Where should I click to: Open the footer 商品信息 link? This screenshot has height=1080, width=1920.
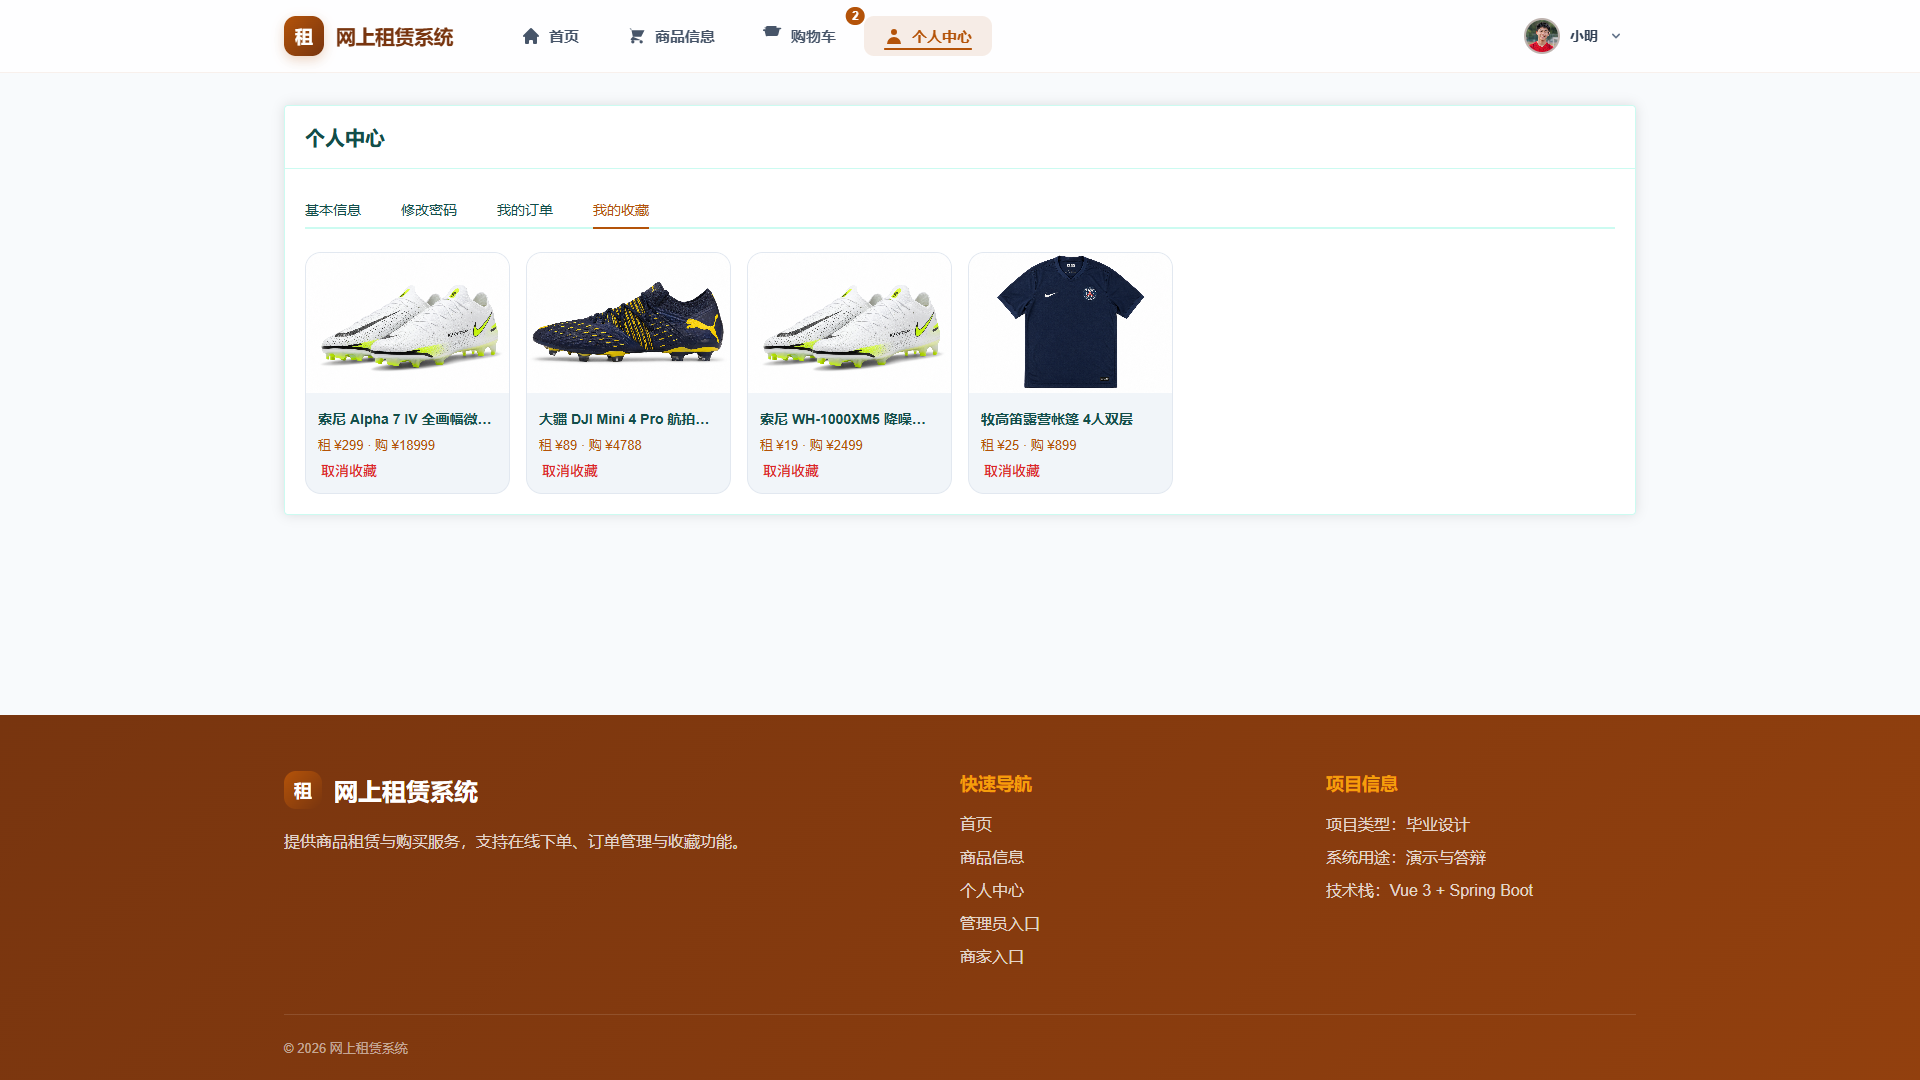pos(992,857)
